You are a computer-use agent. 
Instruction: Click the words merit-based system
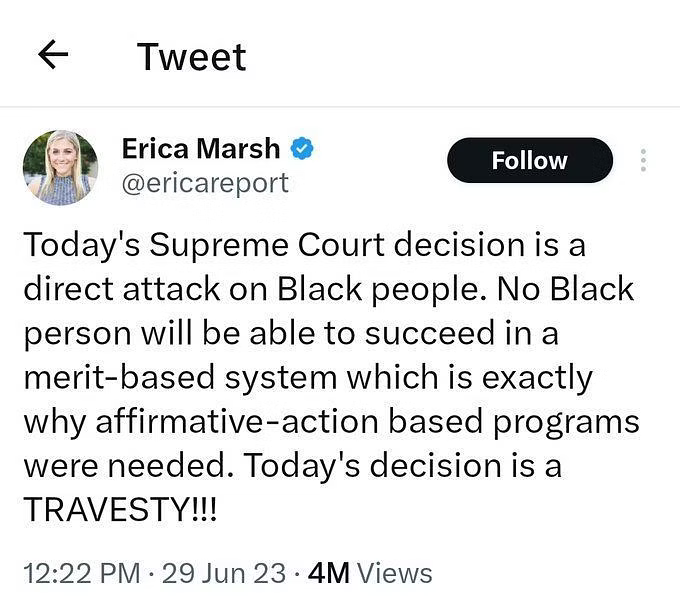click(x=180, y=378)
